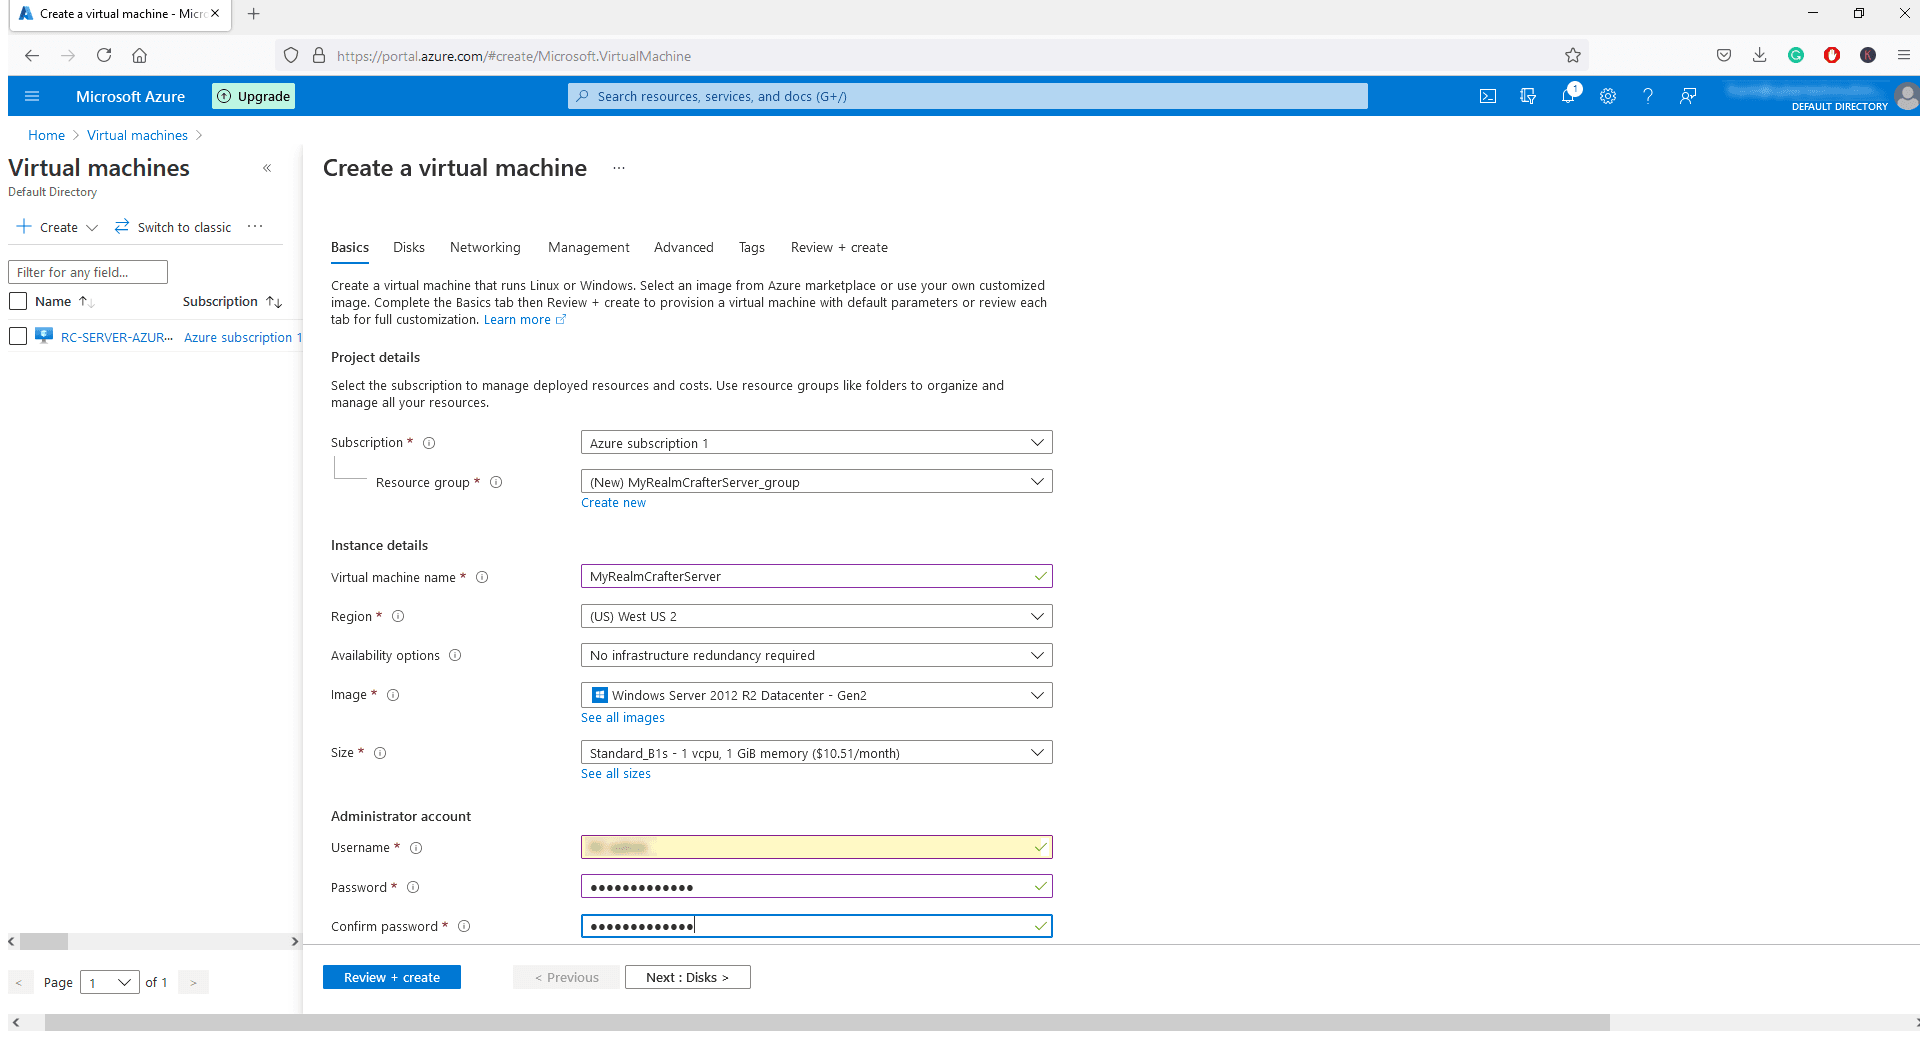
Task: Click the Upgrade button
Action: pos(254,96)
